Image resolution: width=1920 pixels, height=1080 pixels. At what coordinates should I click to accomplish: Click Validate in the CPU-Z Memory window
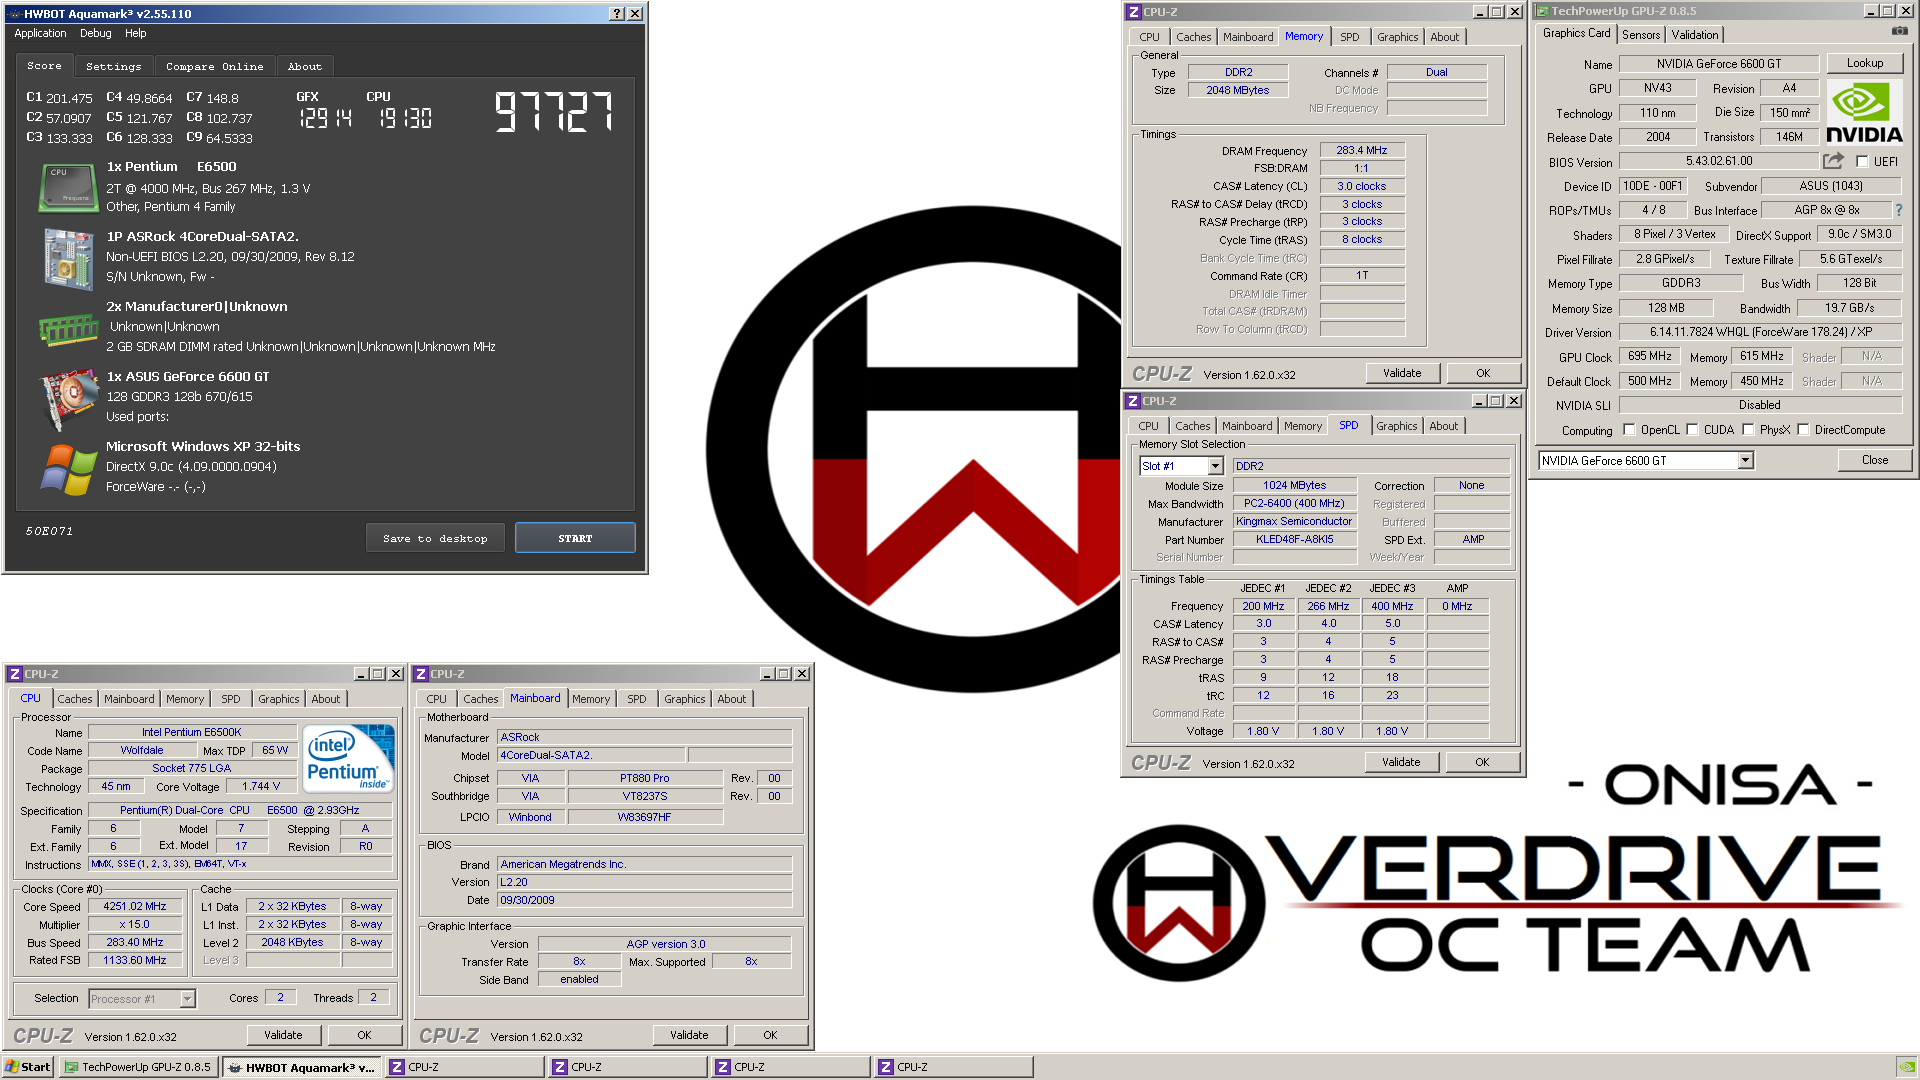(x=1402, y=373)
